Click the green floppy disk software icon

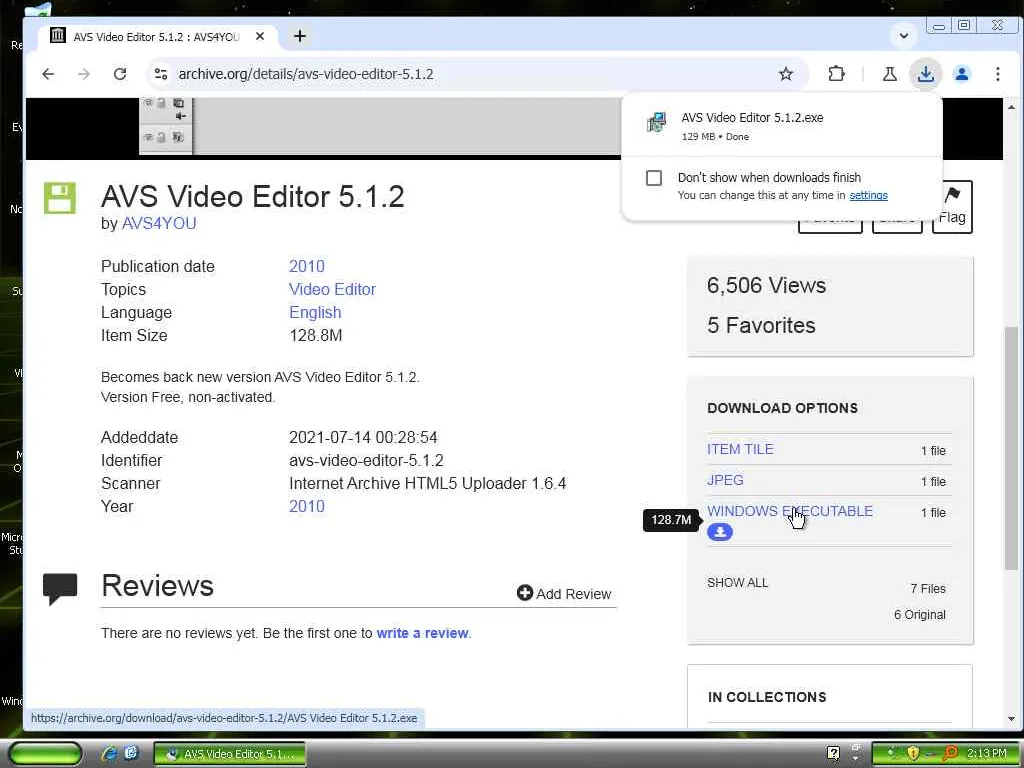coord(60,198)
